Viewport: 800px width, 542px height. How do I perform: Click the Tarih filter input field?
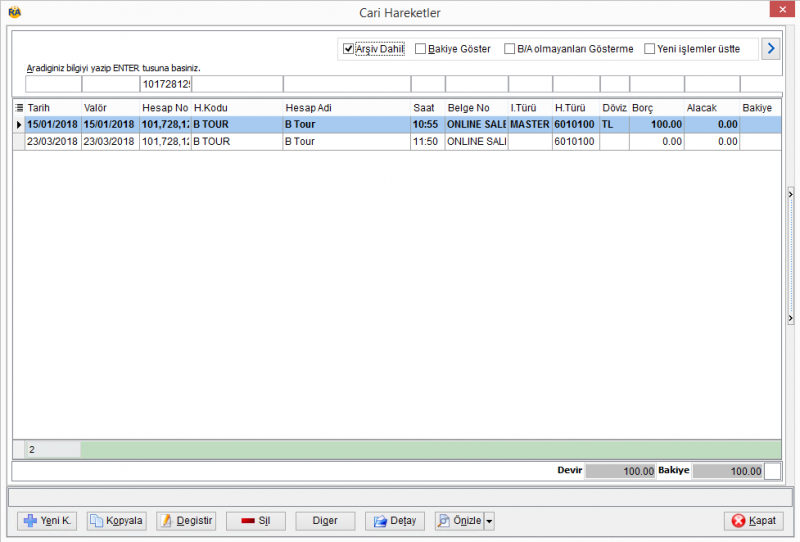point(54,84)
